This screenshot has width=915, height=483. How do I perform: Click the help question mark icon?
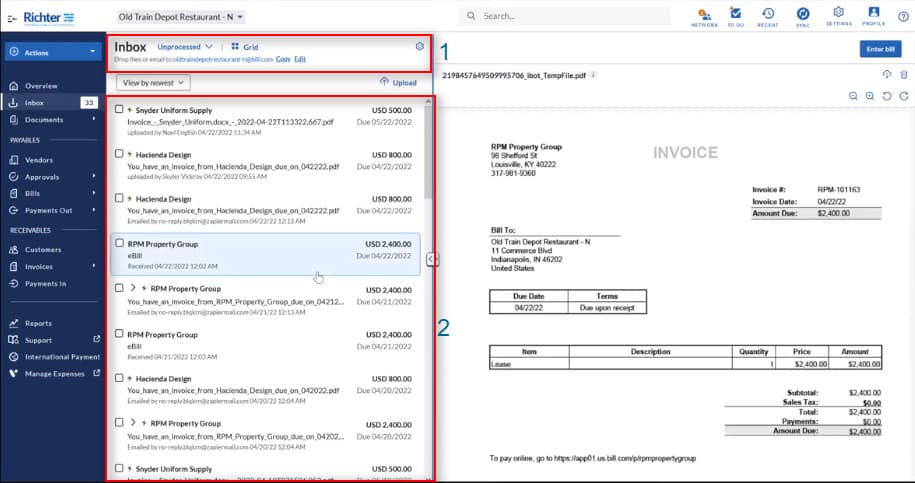pos(903,16)
